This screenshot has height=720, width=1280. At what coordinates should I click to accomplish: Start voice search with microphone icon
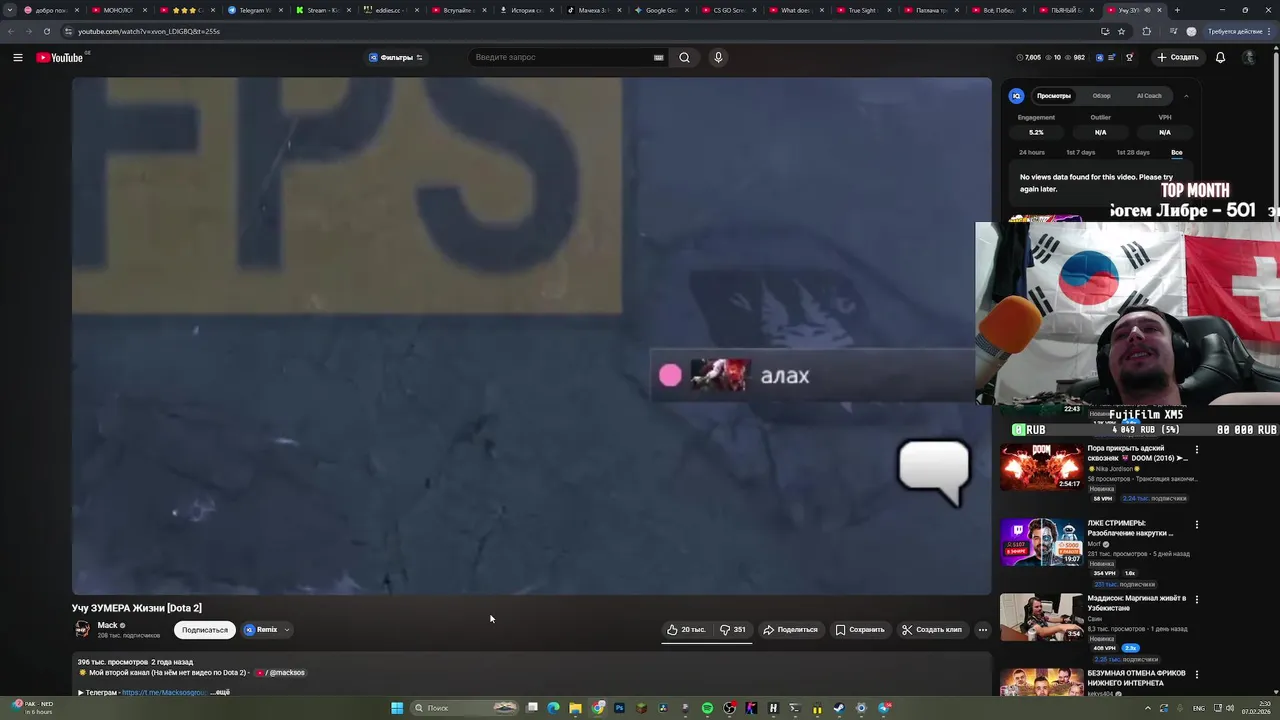point(718,57)
